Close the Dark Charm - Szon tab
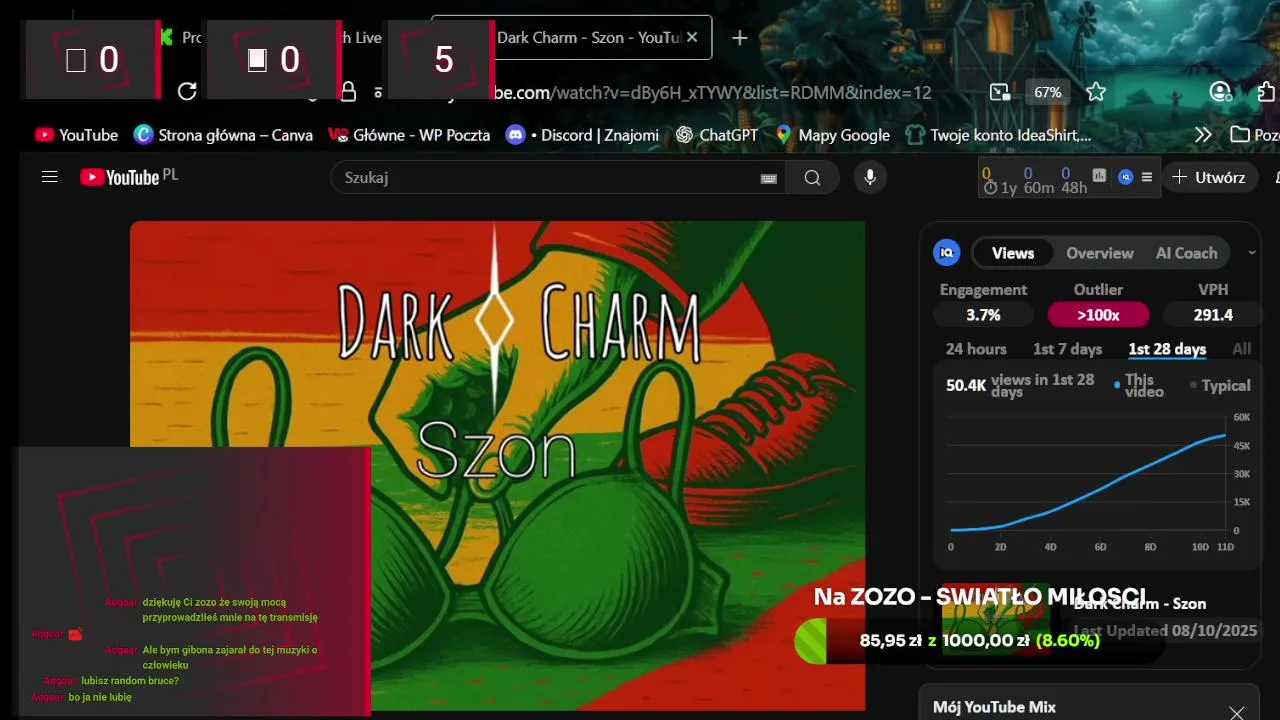Image resolution: width=1280 pixels, height=720 pixels. click(691, 37)
